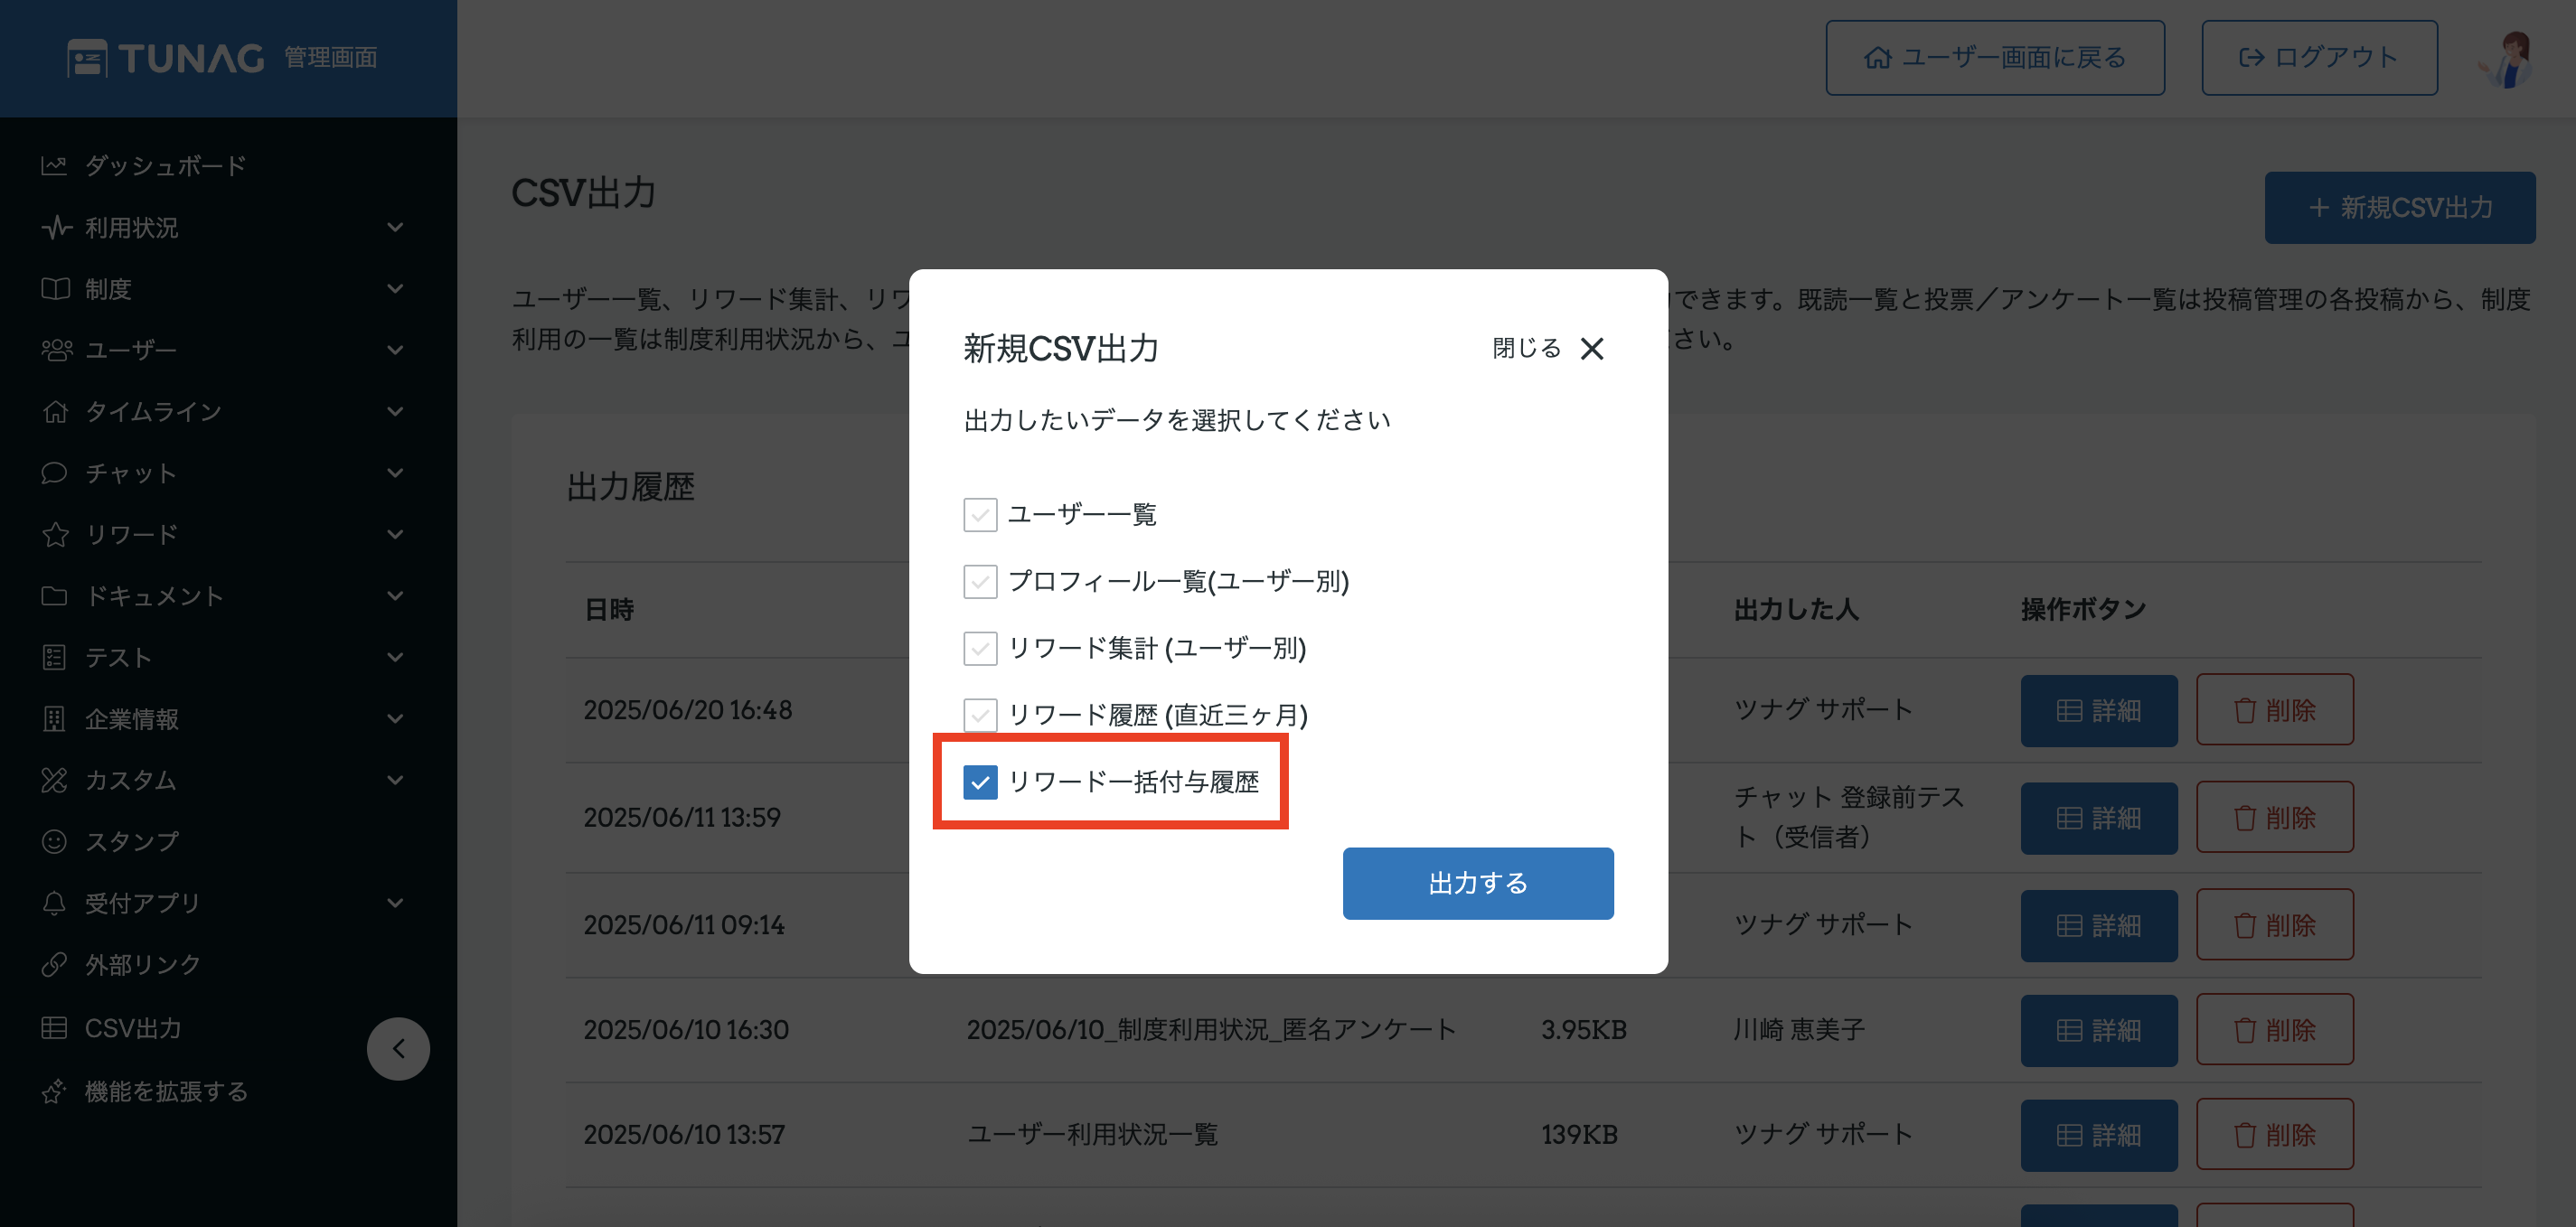
Task: Check the ユーザー一覧 checkbox
Action: click(980, 514)
